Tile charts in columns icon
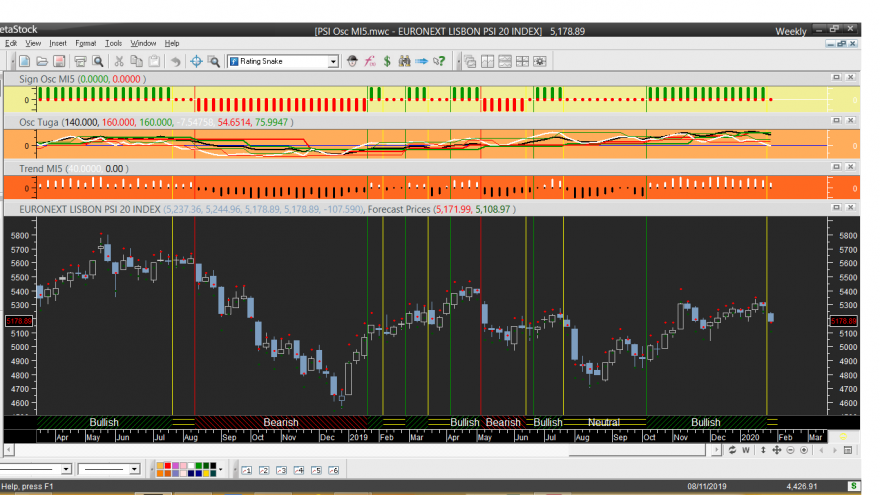Screen dimensions: 880x495 pyautogui.click(x=487, y=61)
